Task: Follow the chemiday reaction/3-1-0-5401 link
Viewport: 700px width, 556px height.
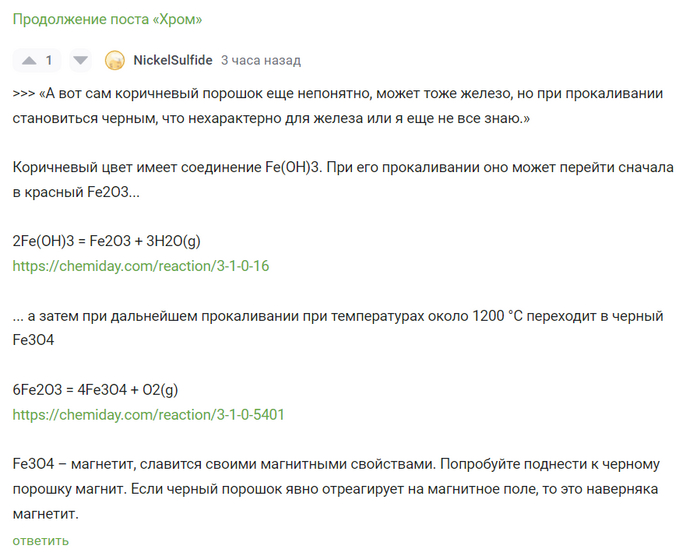Action: click(148, 414)
